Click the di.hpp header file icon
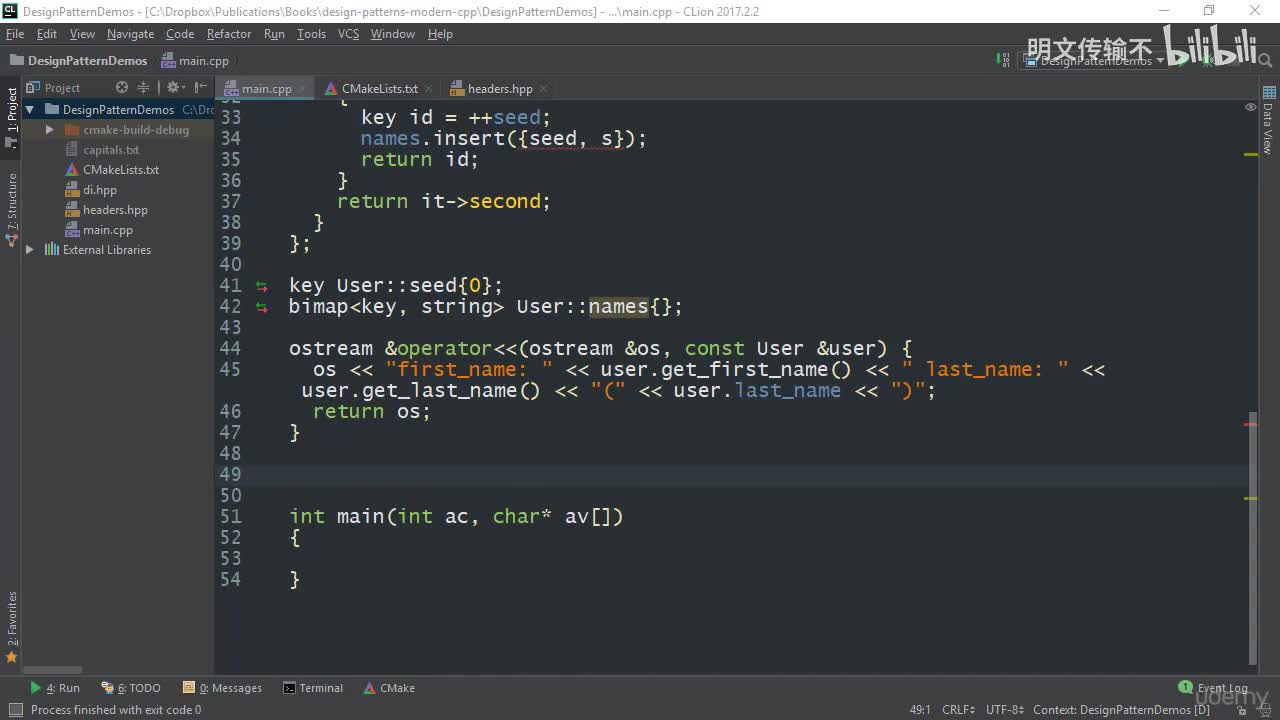The width and height of the screenshot is (1280, 720). tap(72, 190)
